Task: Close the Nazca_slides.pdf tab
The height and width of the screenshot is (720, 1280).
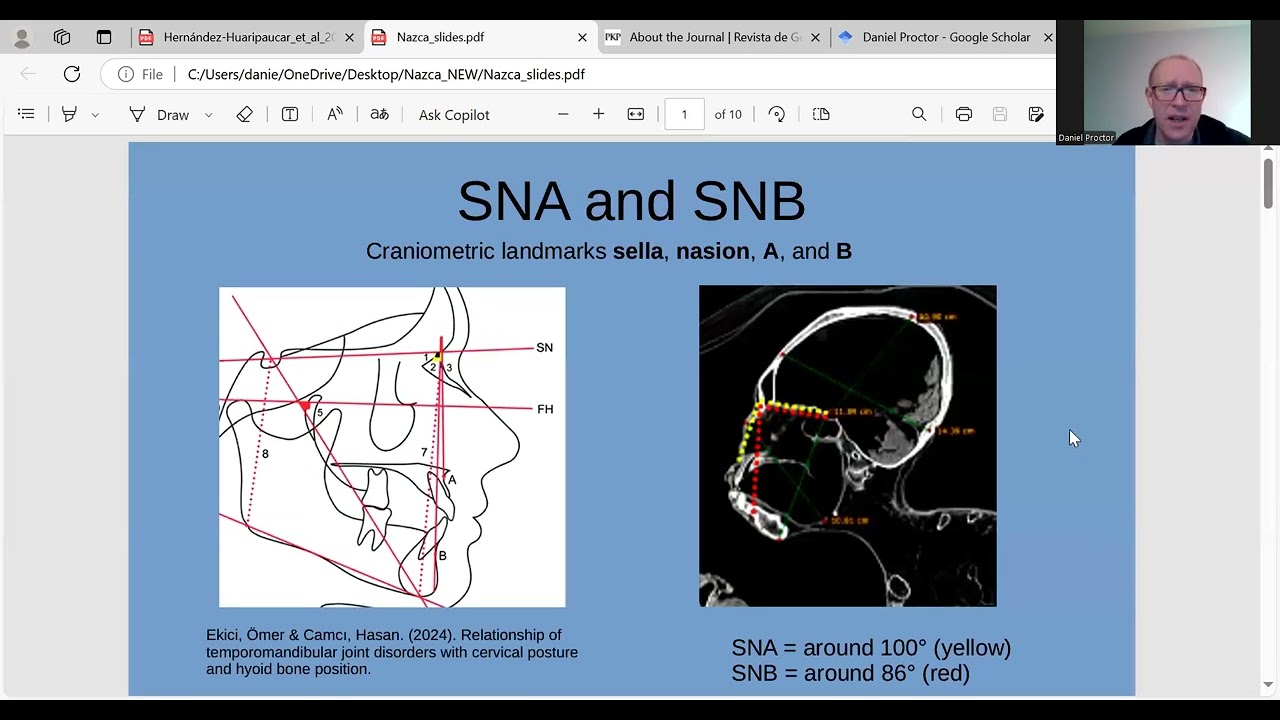Action: click(582, 37)
